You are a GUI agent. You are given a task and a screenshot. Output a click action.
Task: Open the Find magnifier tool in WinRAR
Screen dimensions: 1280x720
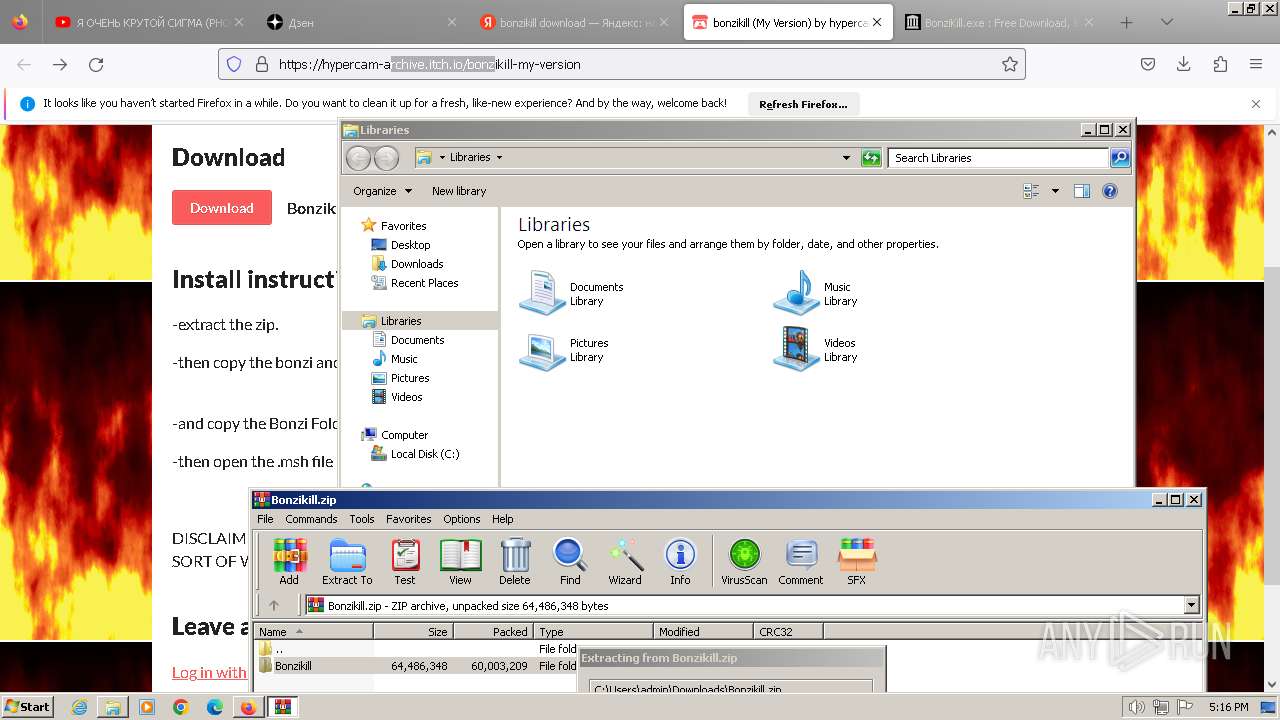570,561
